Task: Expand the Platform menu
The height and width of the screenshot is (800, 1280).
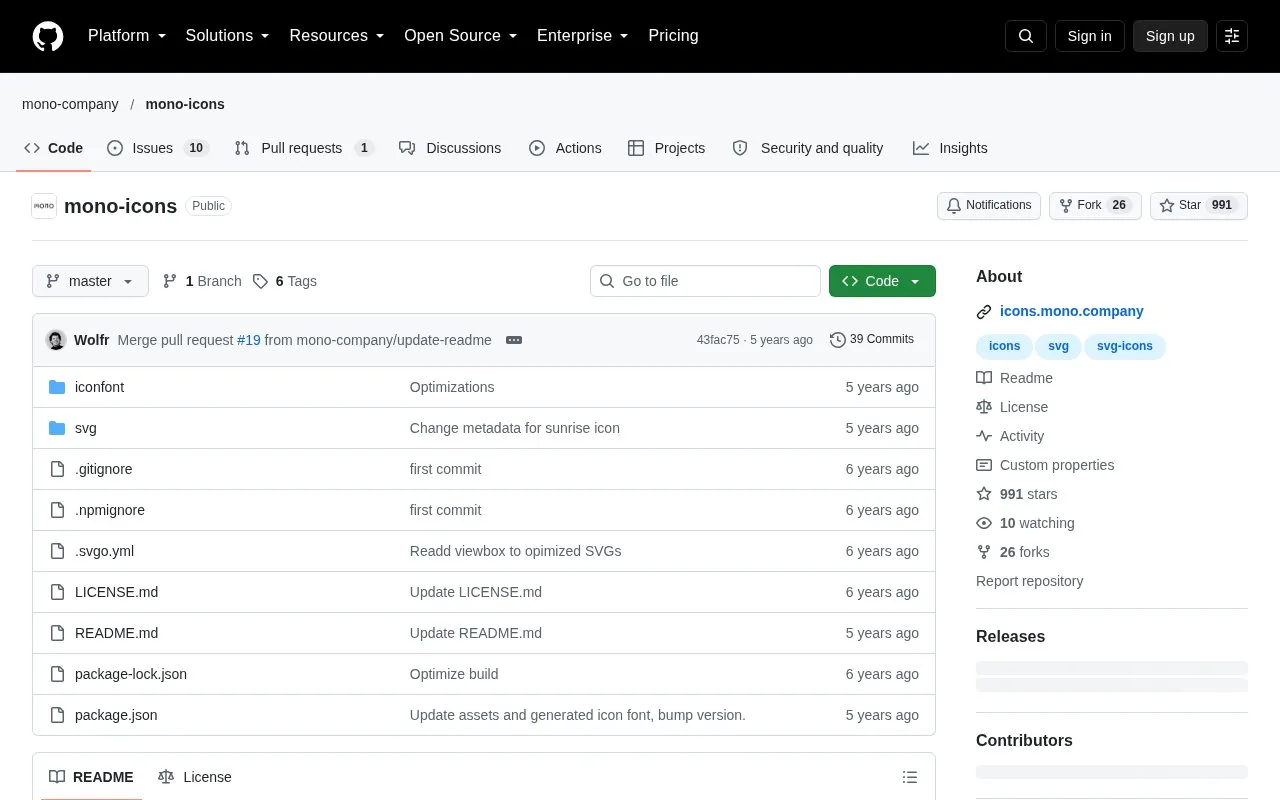Action: click(x=127, y=36)
